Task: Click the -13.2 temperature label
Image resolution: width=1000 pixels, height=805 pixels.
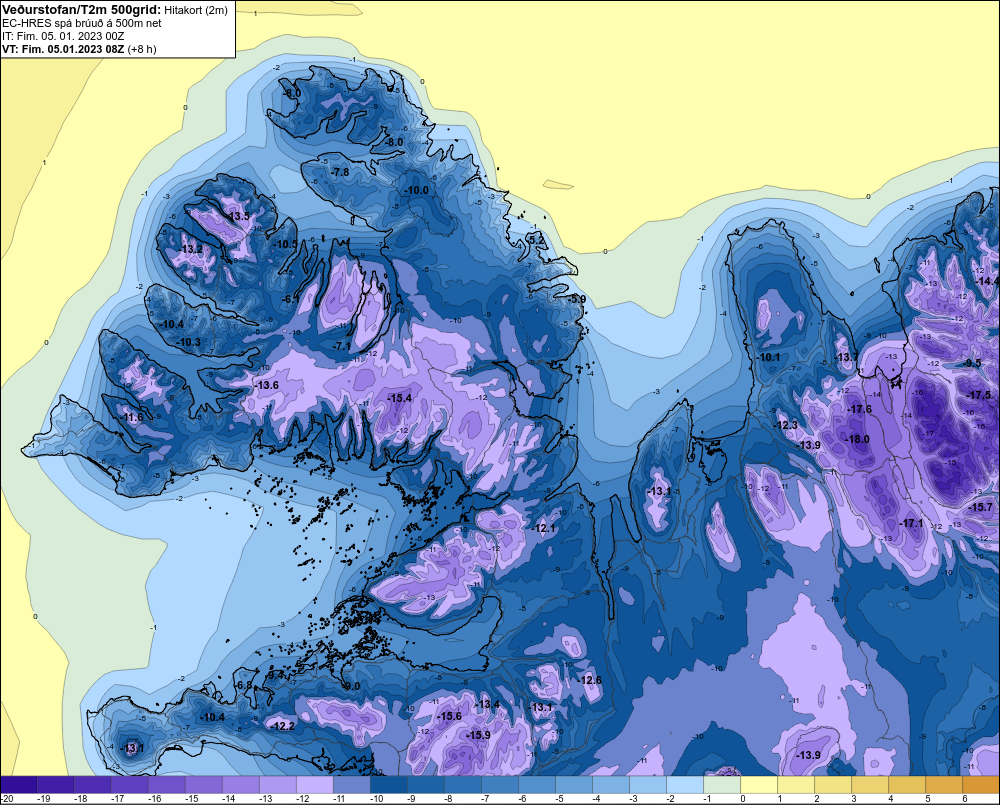Action: pos(191,249)
